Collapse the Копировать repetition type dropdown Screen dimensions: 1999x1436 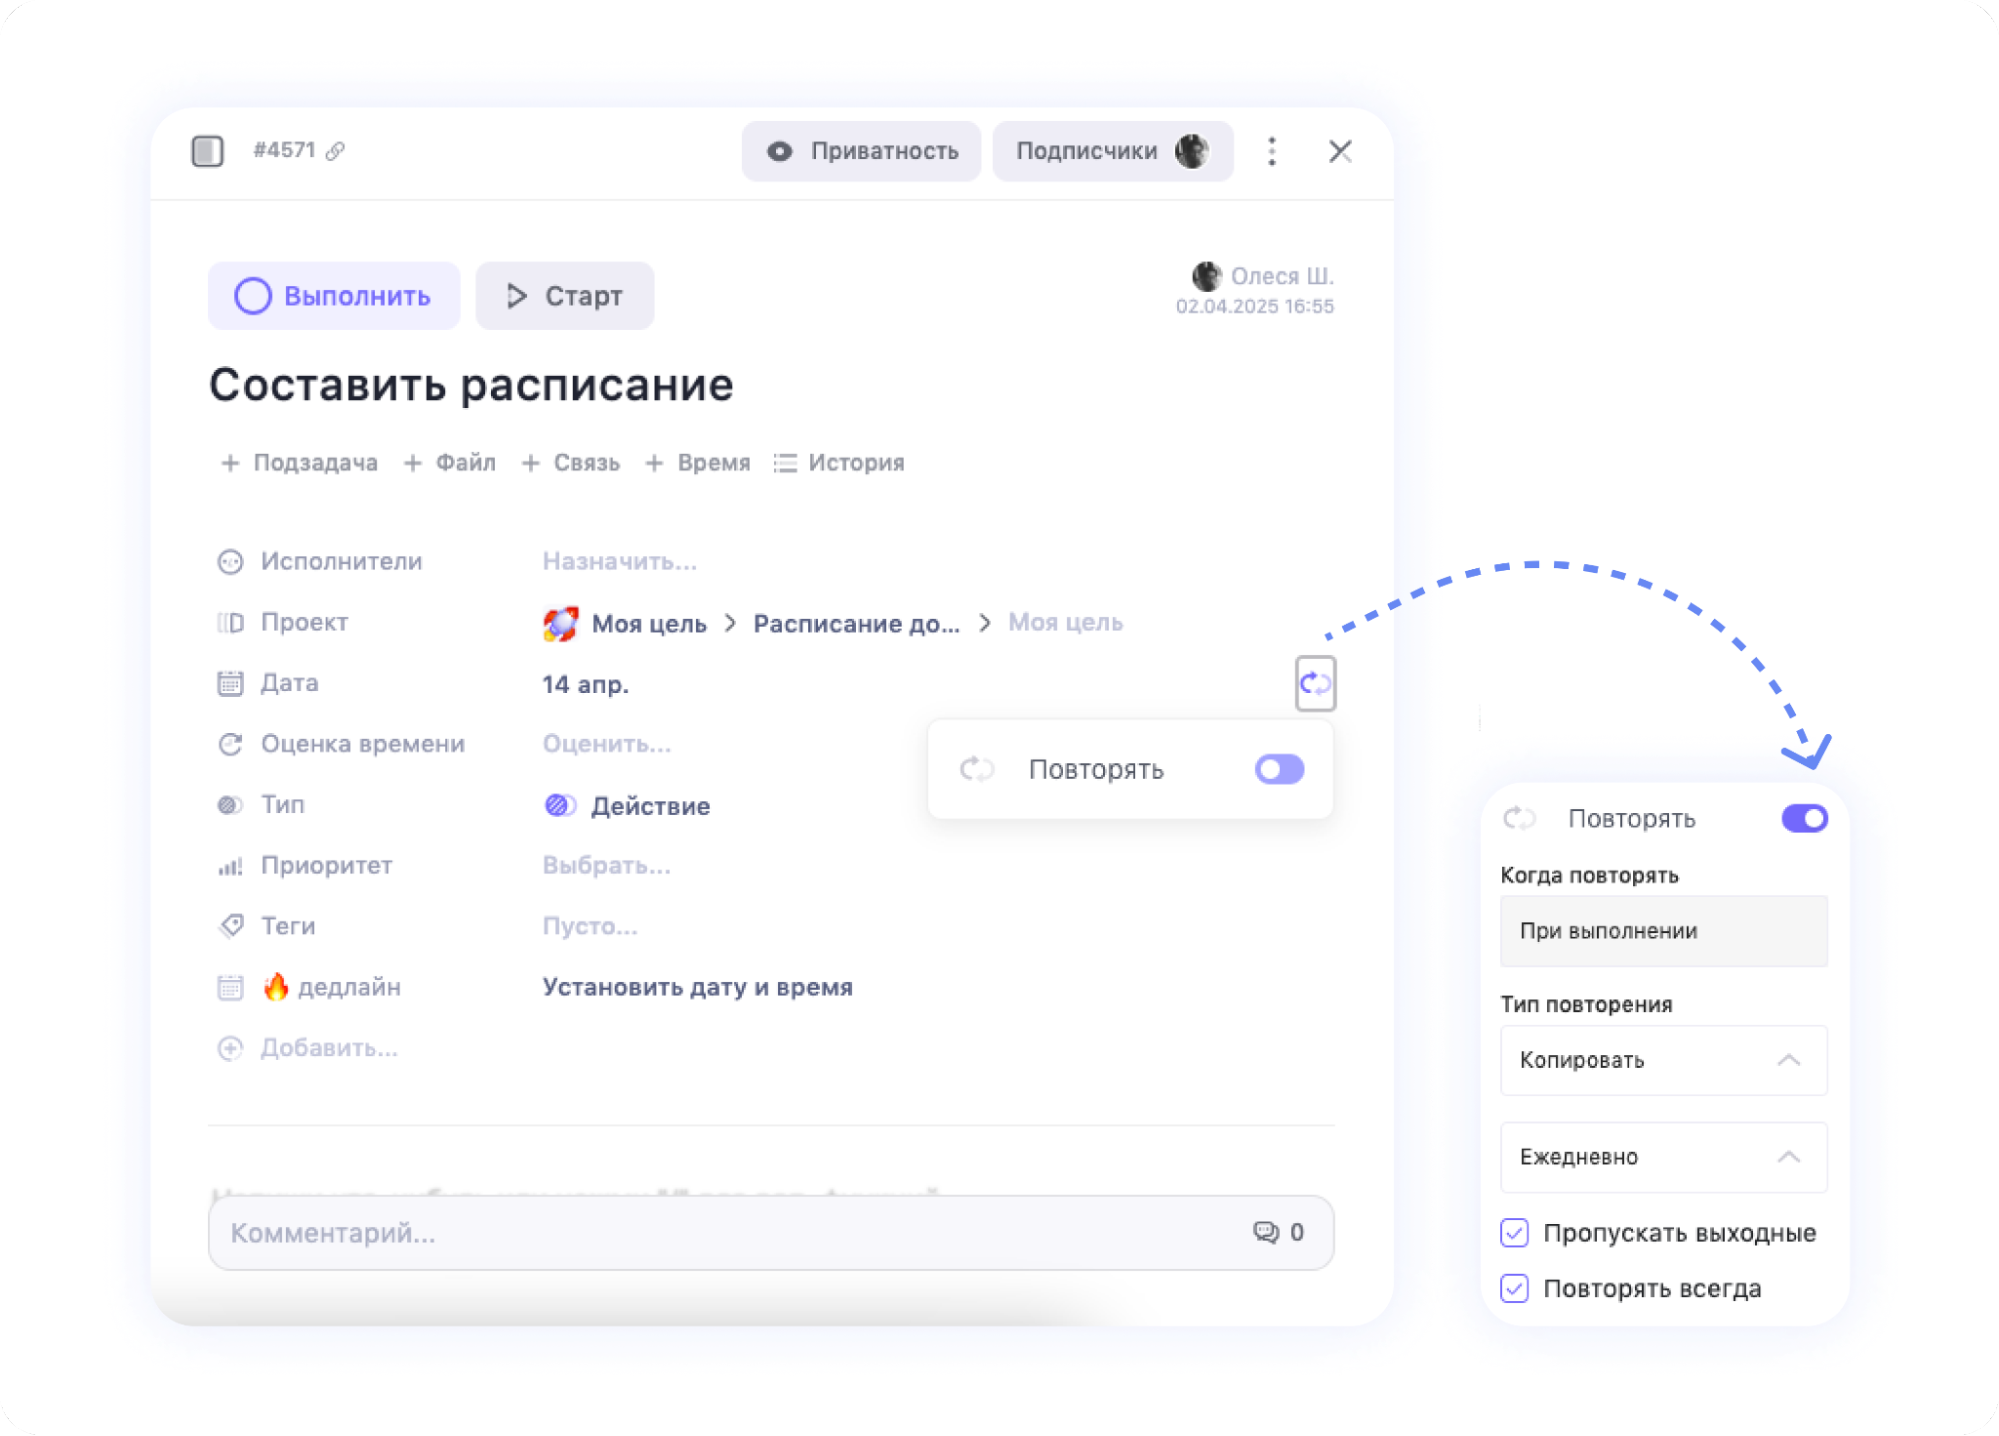(x=1789, y=1060)
